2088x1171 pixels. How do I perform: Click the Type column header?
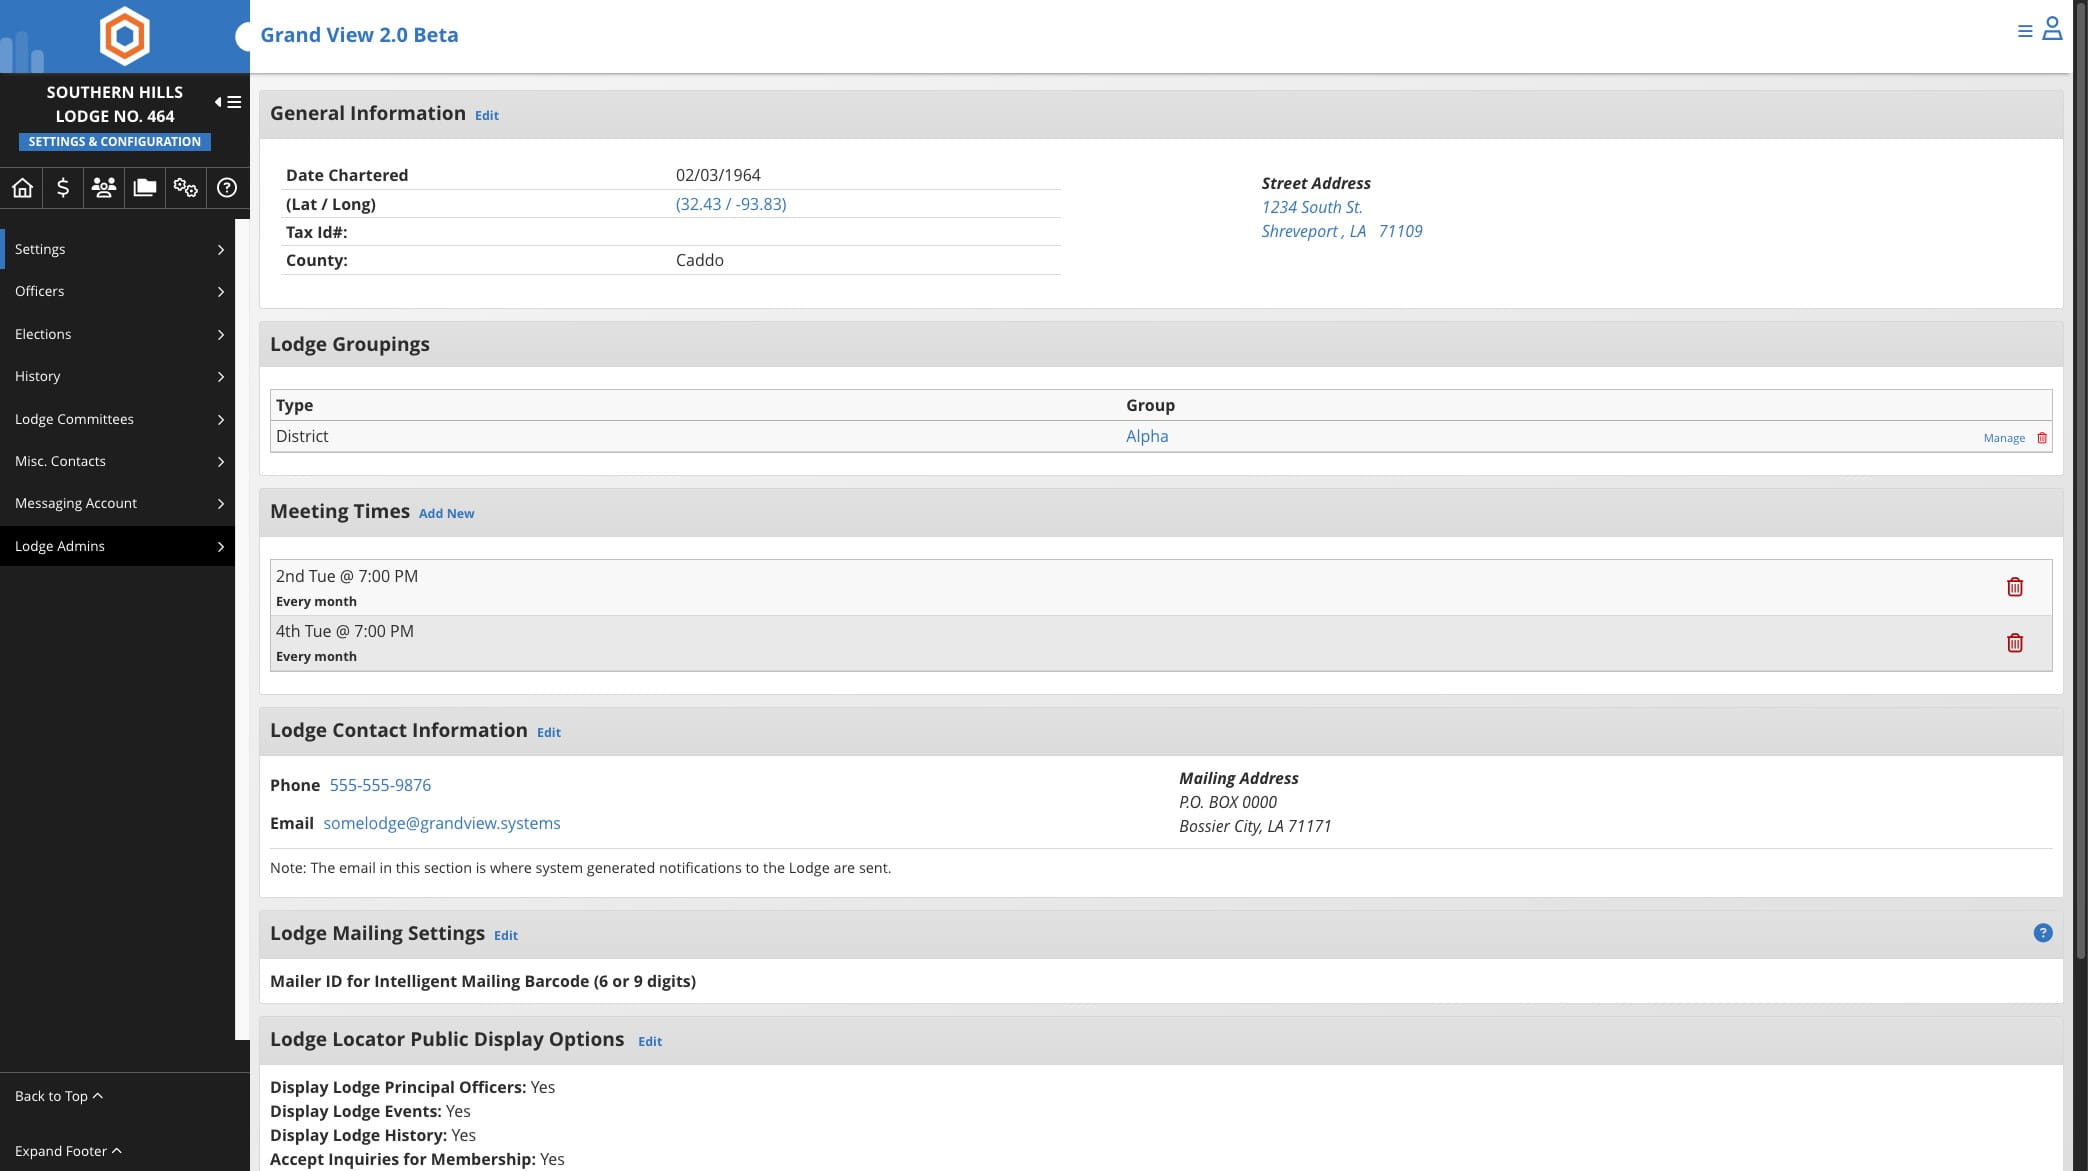(294, 405)
